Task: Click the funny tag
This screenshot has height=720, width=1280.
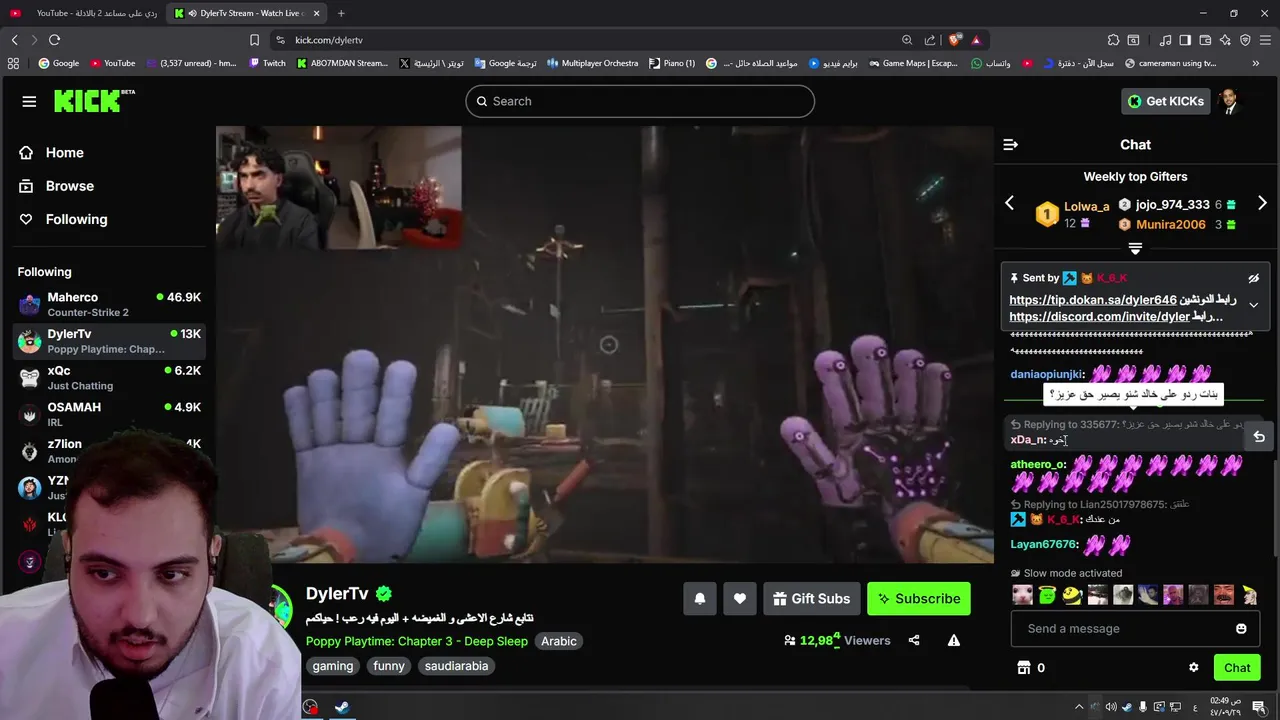Action: click(389, 666)
